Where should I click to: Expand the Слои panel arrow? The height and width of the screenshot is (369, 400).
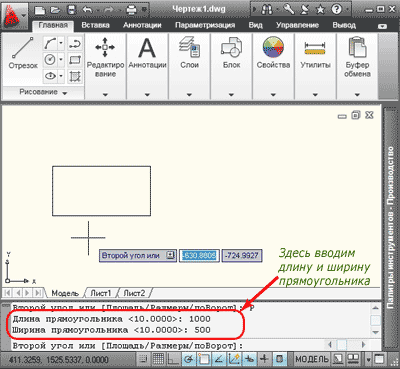coord(189,95)
